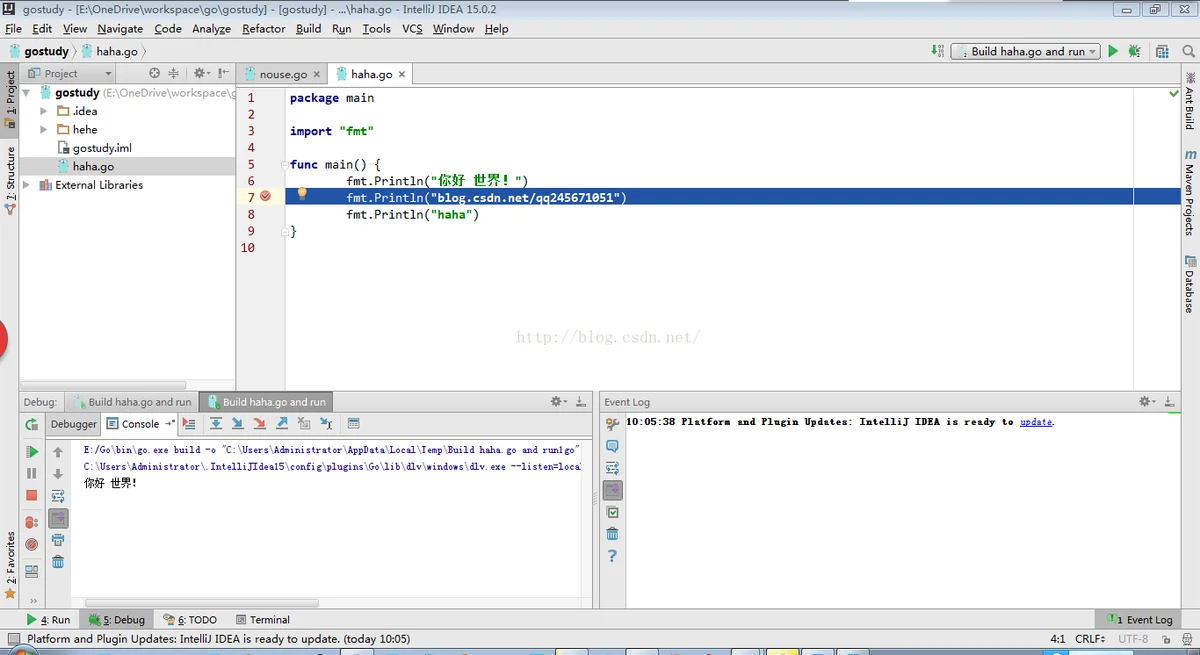The image size is (1200, 655).
Task: Open debug panel gear settings menu
Action: tap(558, 401)
